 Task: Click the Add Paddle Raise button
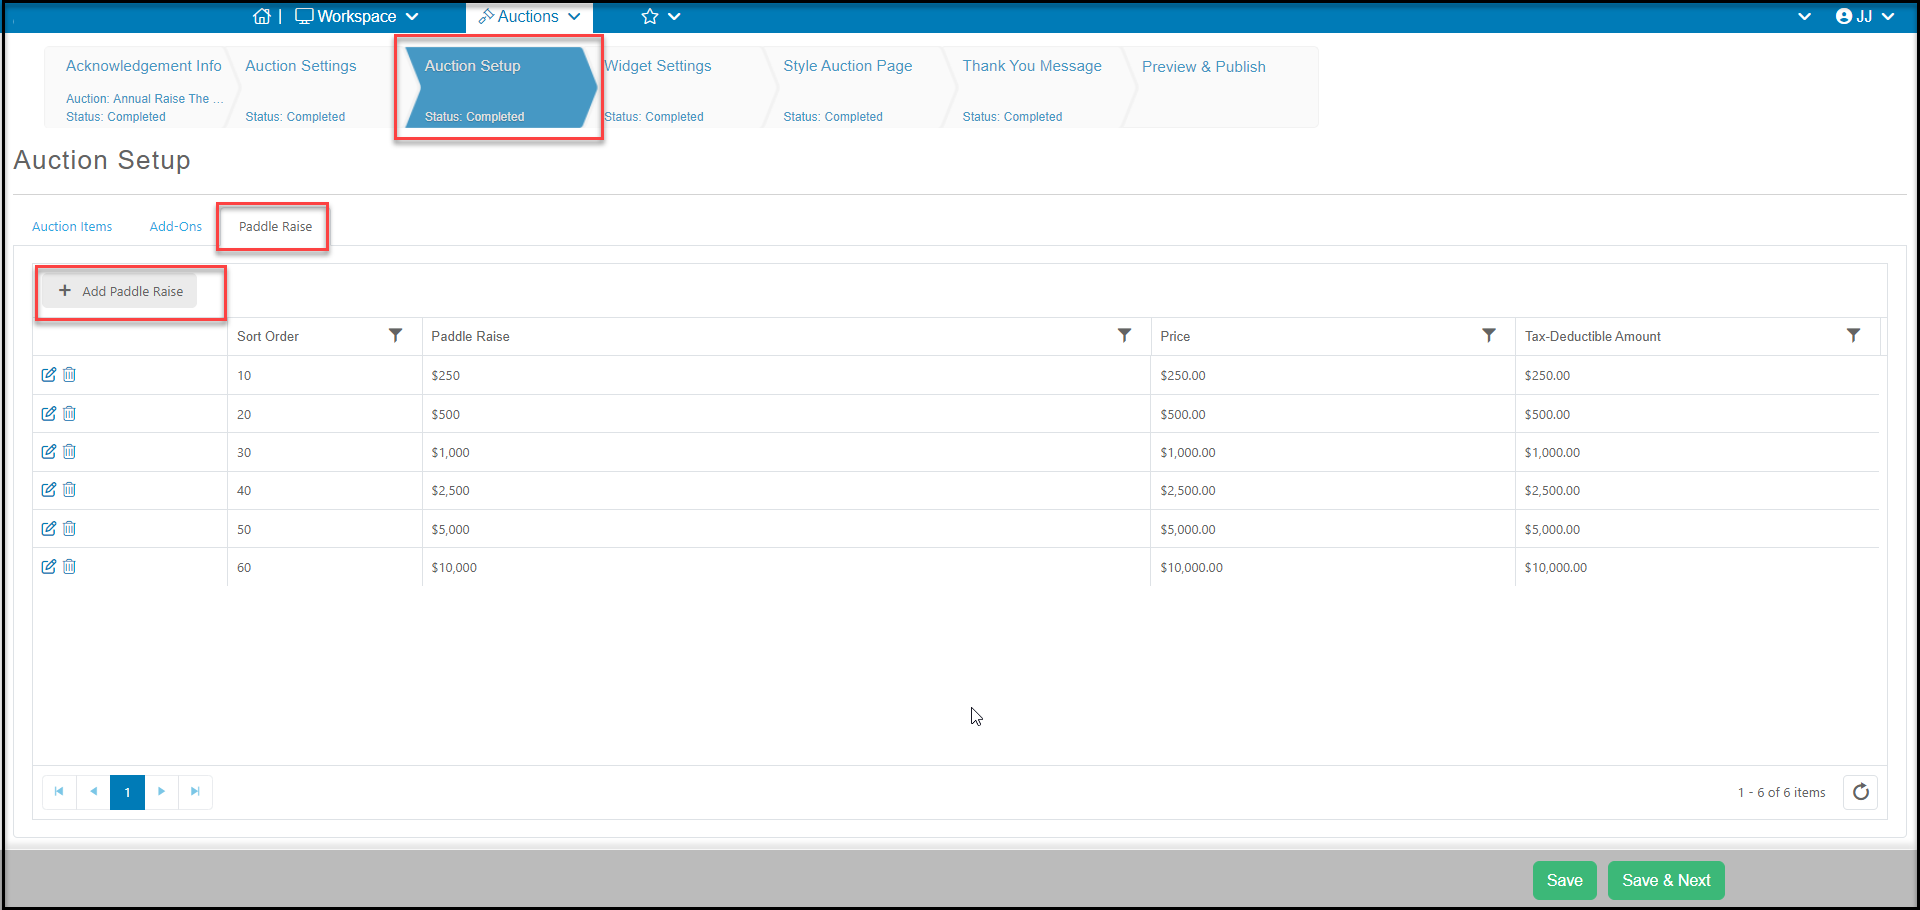tap(121, 291)
